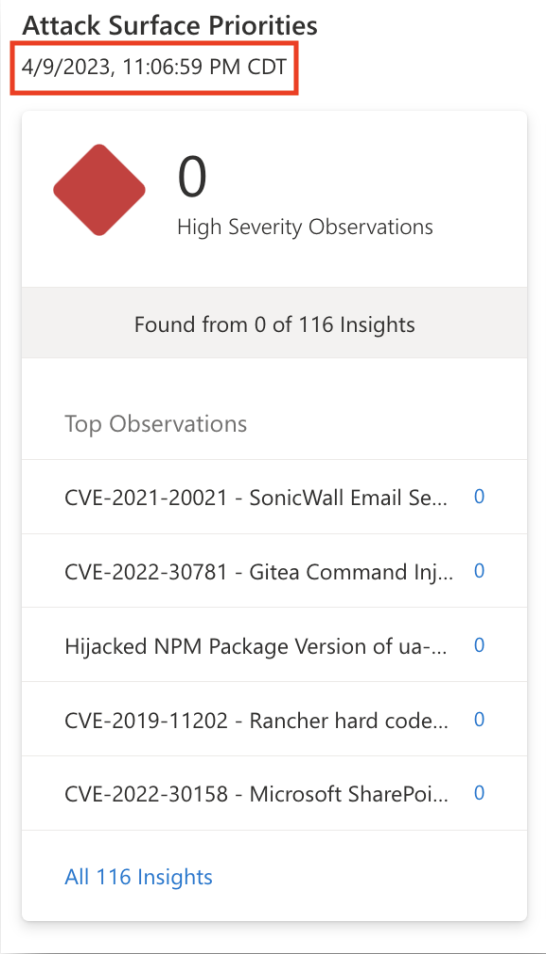
Task: Click the Top Observations heading
Action: pos(156,423)
